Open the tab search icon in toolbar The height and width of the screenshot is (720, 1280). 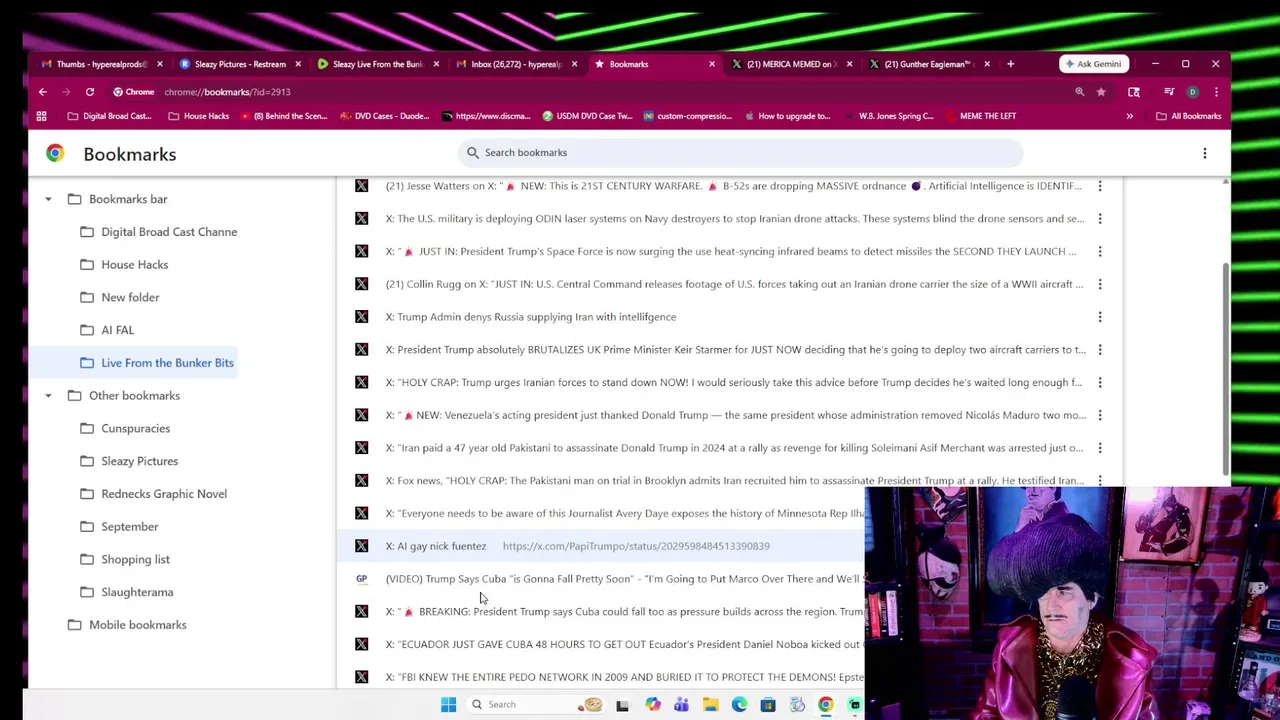tap(1134, 92)
